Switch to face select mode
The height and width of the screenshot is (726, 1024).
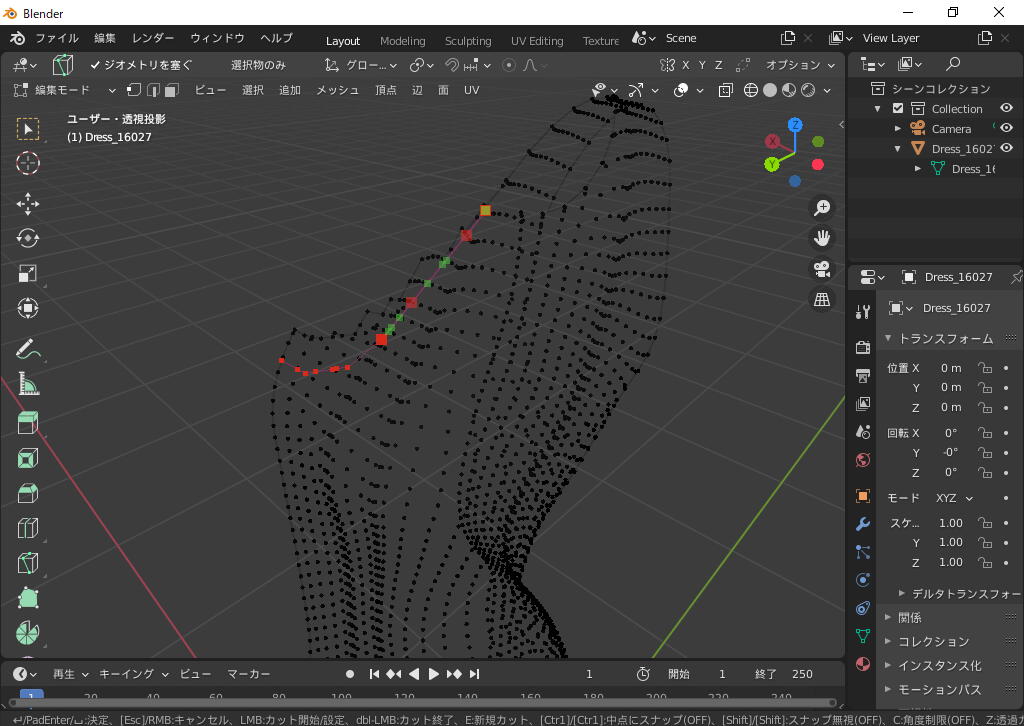[x=172, y=90]
